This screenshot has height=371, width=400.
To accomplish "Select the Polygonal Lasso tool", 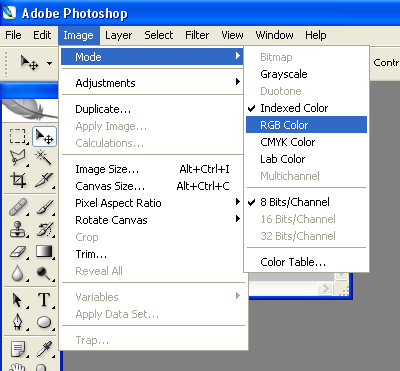I will [17, 157].
